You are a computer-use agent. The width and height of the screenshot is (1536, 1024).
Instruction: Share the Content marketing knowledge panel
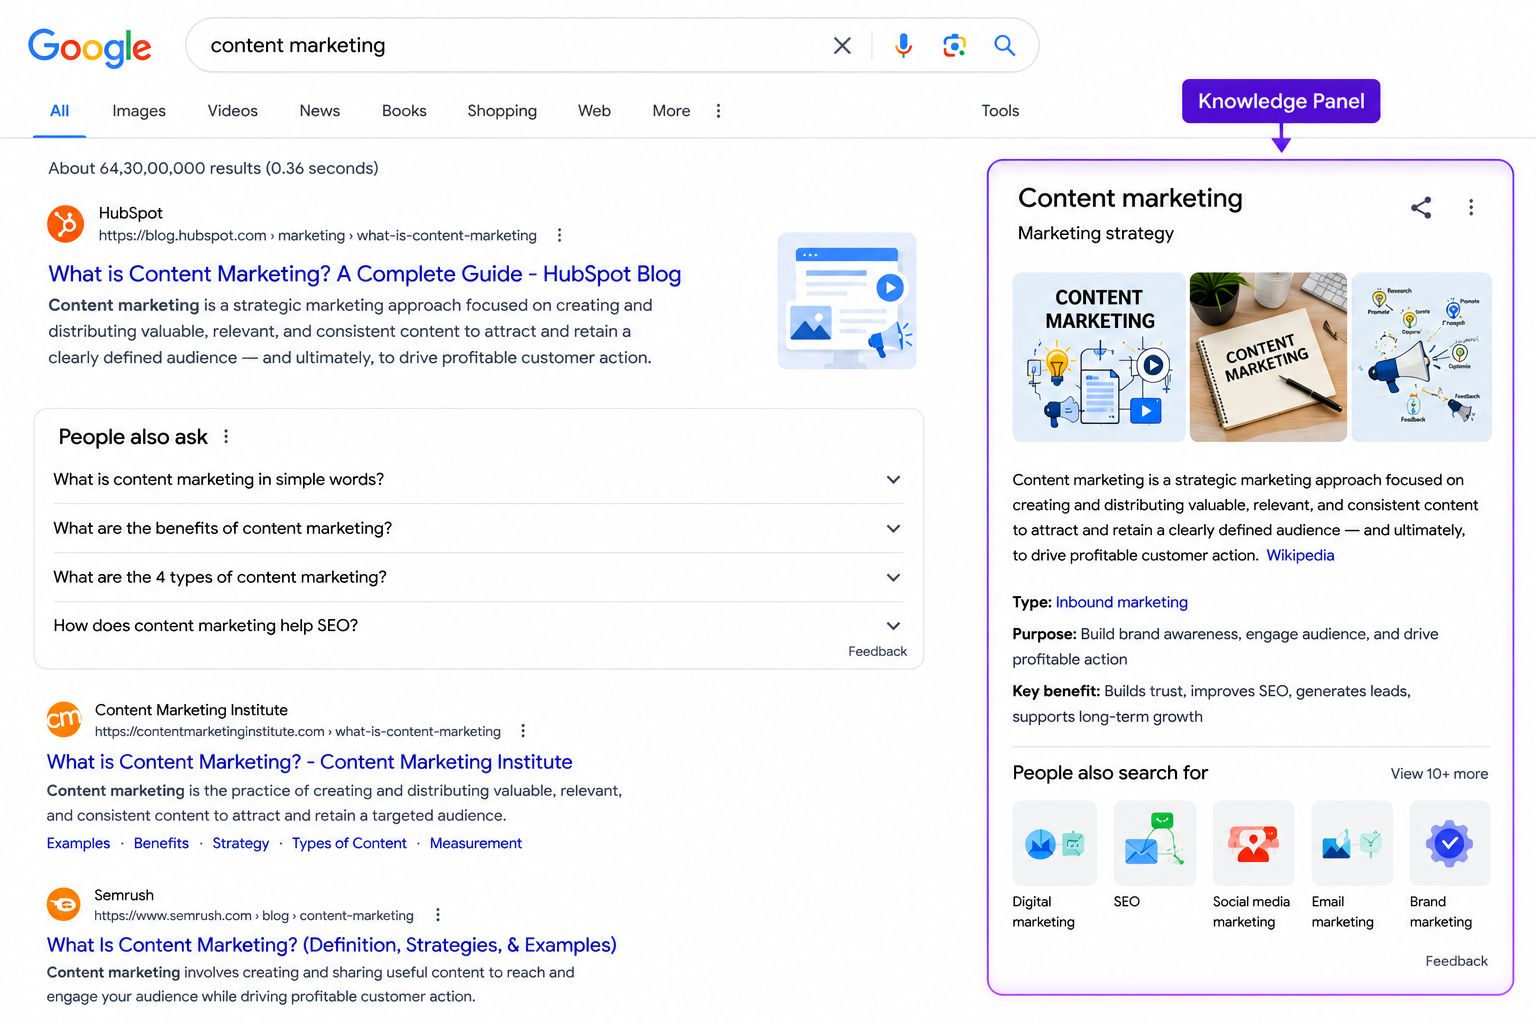point(1421,207)
